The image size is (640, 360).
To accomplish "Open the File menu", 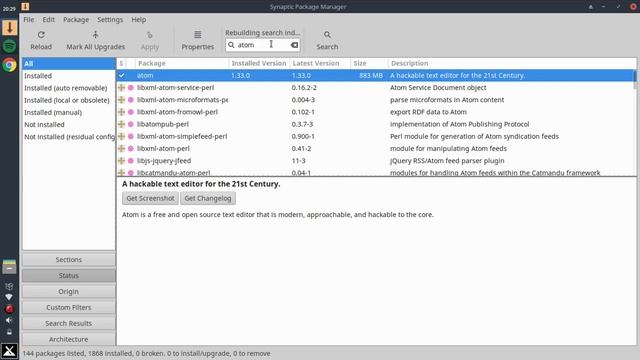I will point(29,20).
